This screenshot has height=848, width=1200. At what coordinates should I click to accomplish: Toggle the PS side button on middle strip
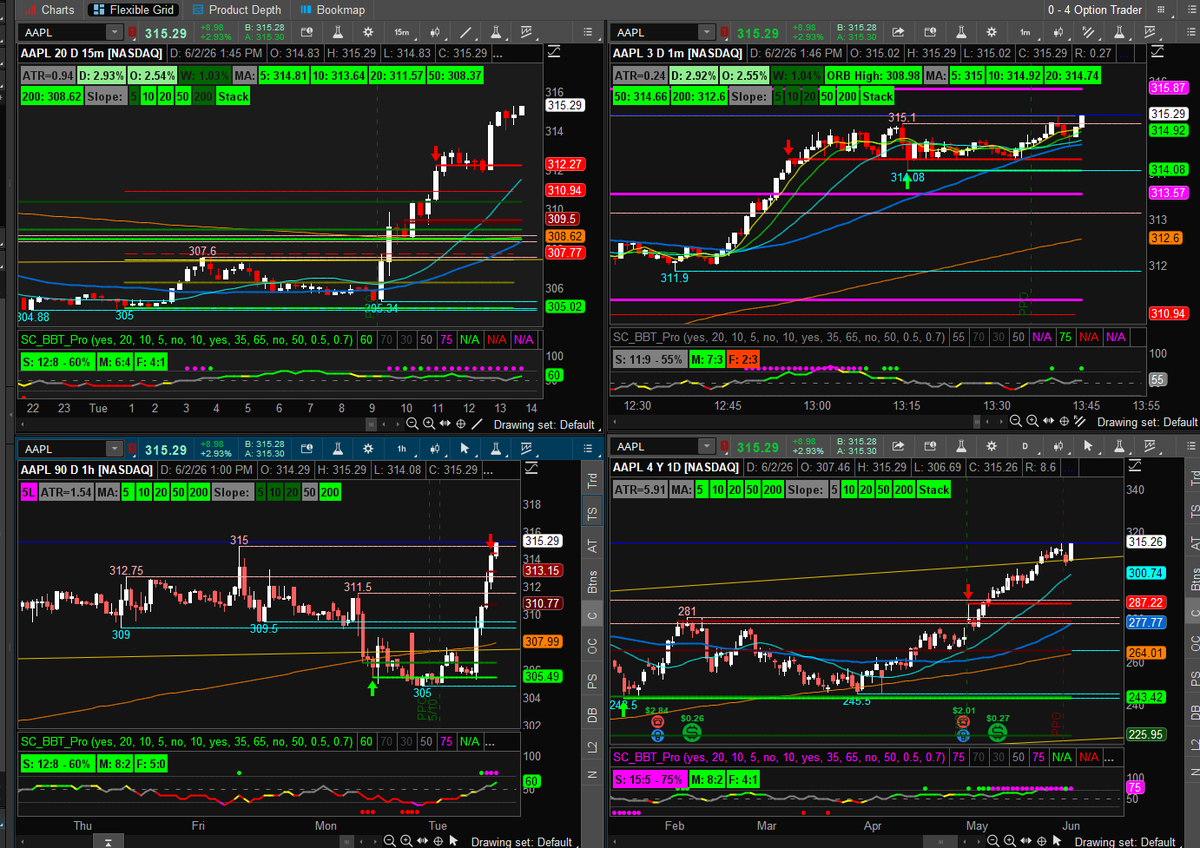tap(592, 679)
